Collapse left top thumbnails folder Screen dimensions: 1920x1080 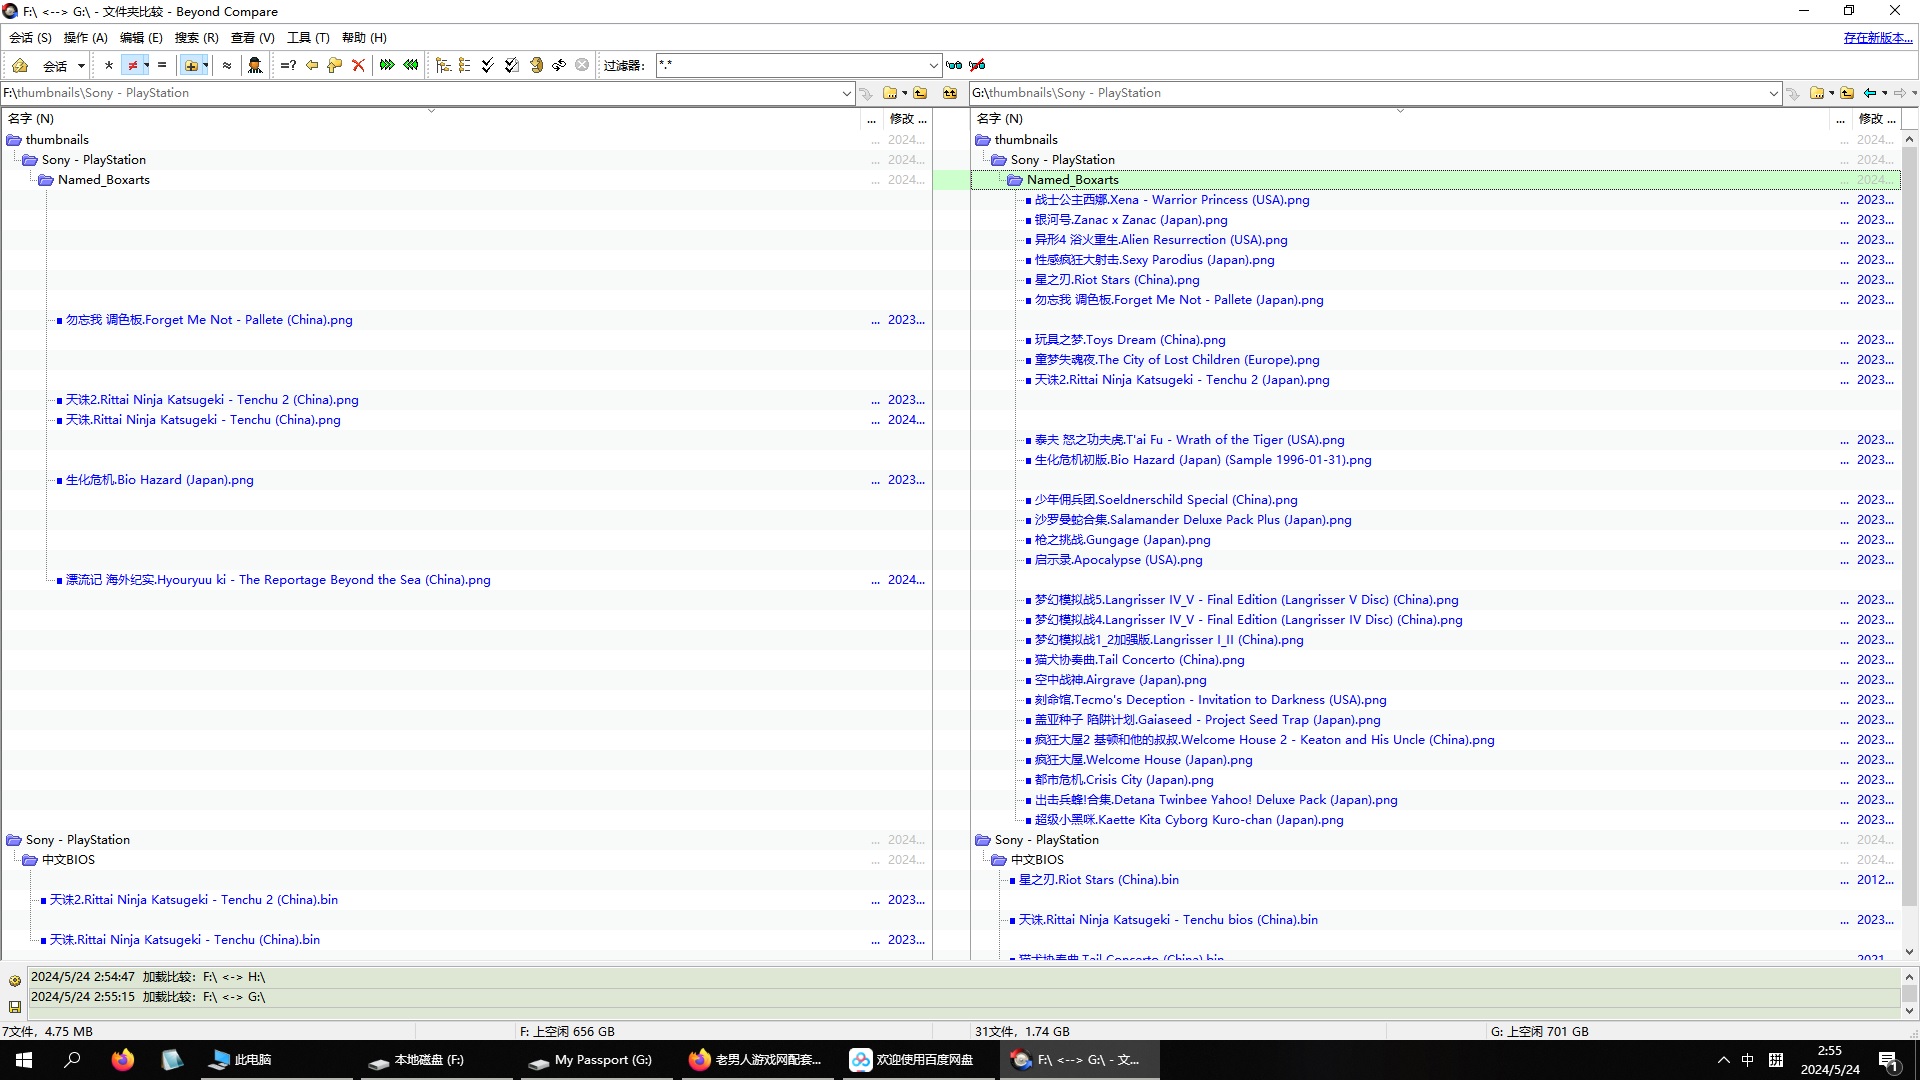pyautogui.click(x=14, y=140)
